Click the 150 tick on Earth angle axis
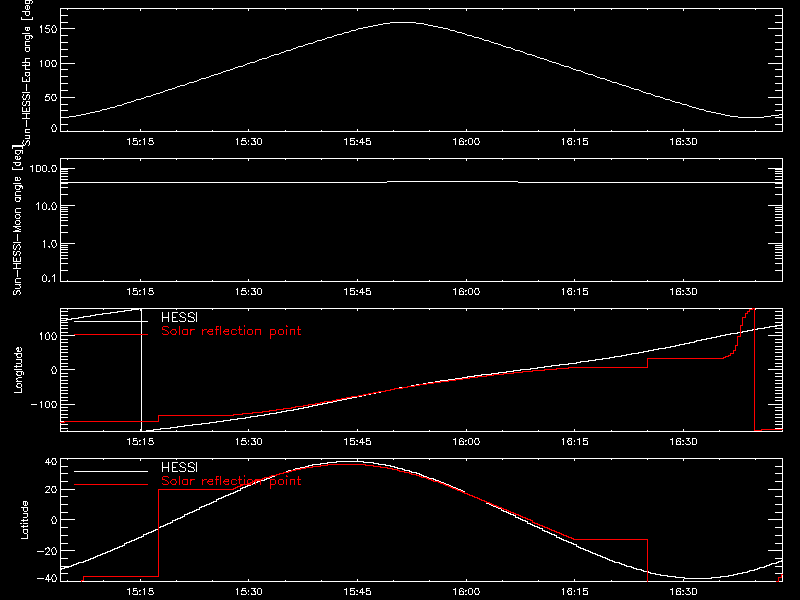The image size is (800, 600). [x=48, y=29]
